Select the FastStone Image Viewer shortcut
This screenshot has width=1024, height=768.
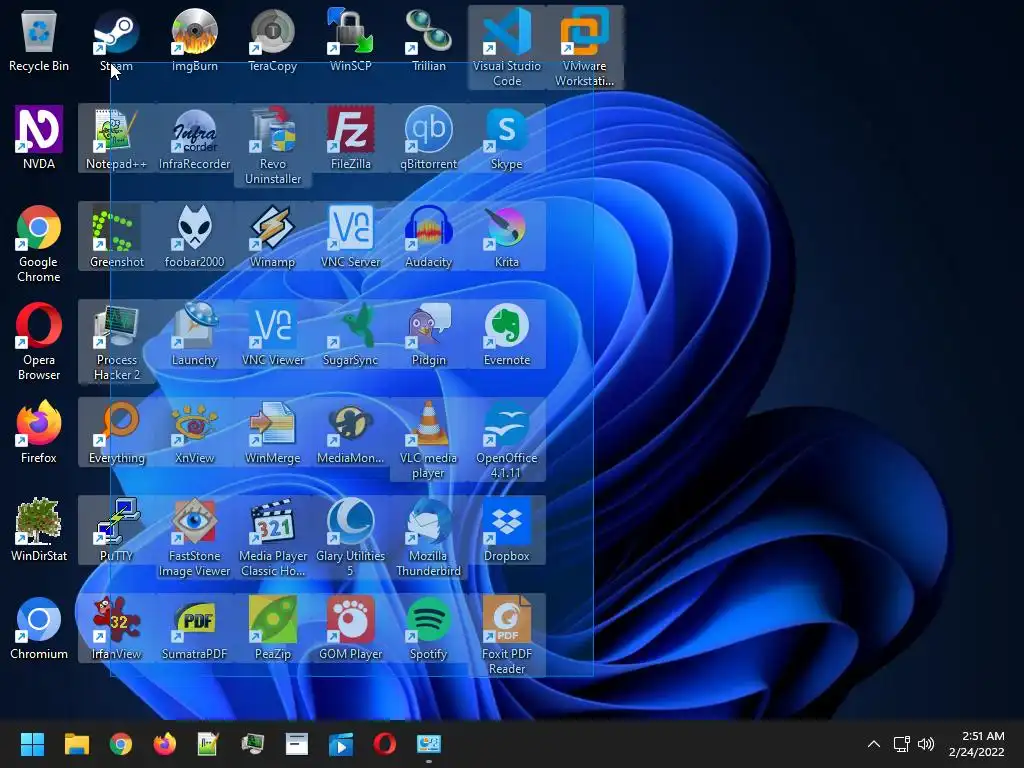(195, 537)
